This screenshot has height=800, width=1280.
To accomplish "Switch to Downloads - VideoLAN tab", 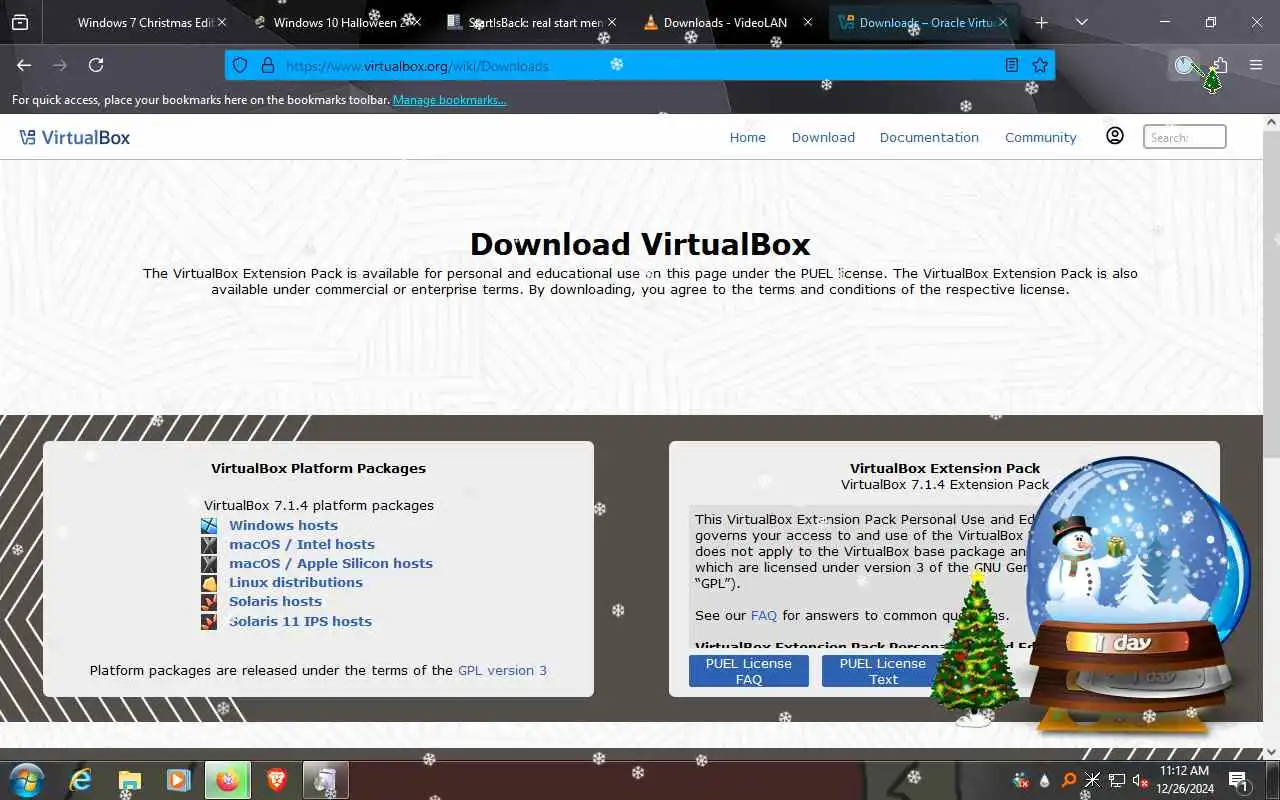I will [x=727, y=22].
